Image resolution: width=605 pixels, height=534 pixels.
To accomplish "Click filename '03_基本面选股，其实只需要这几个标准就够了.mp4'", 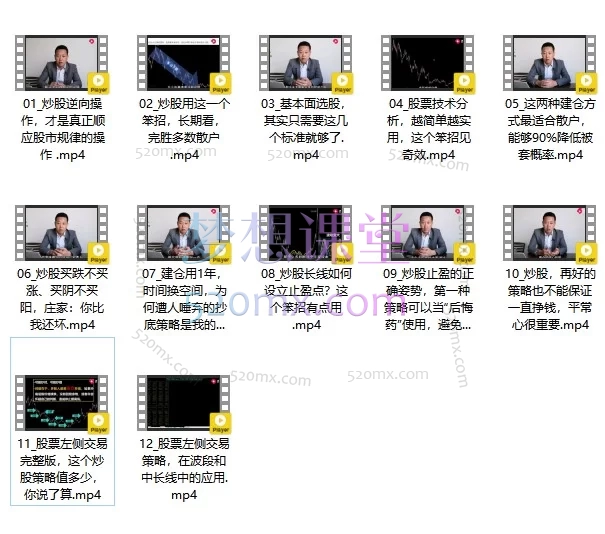I will click(x=306, y=129).
